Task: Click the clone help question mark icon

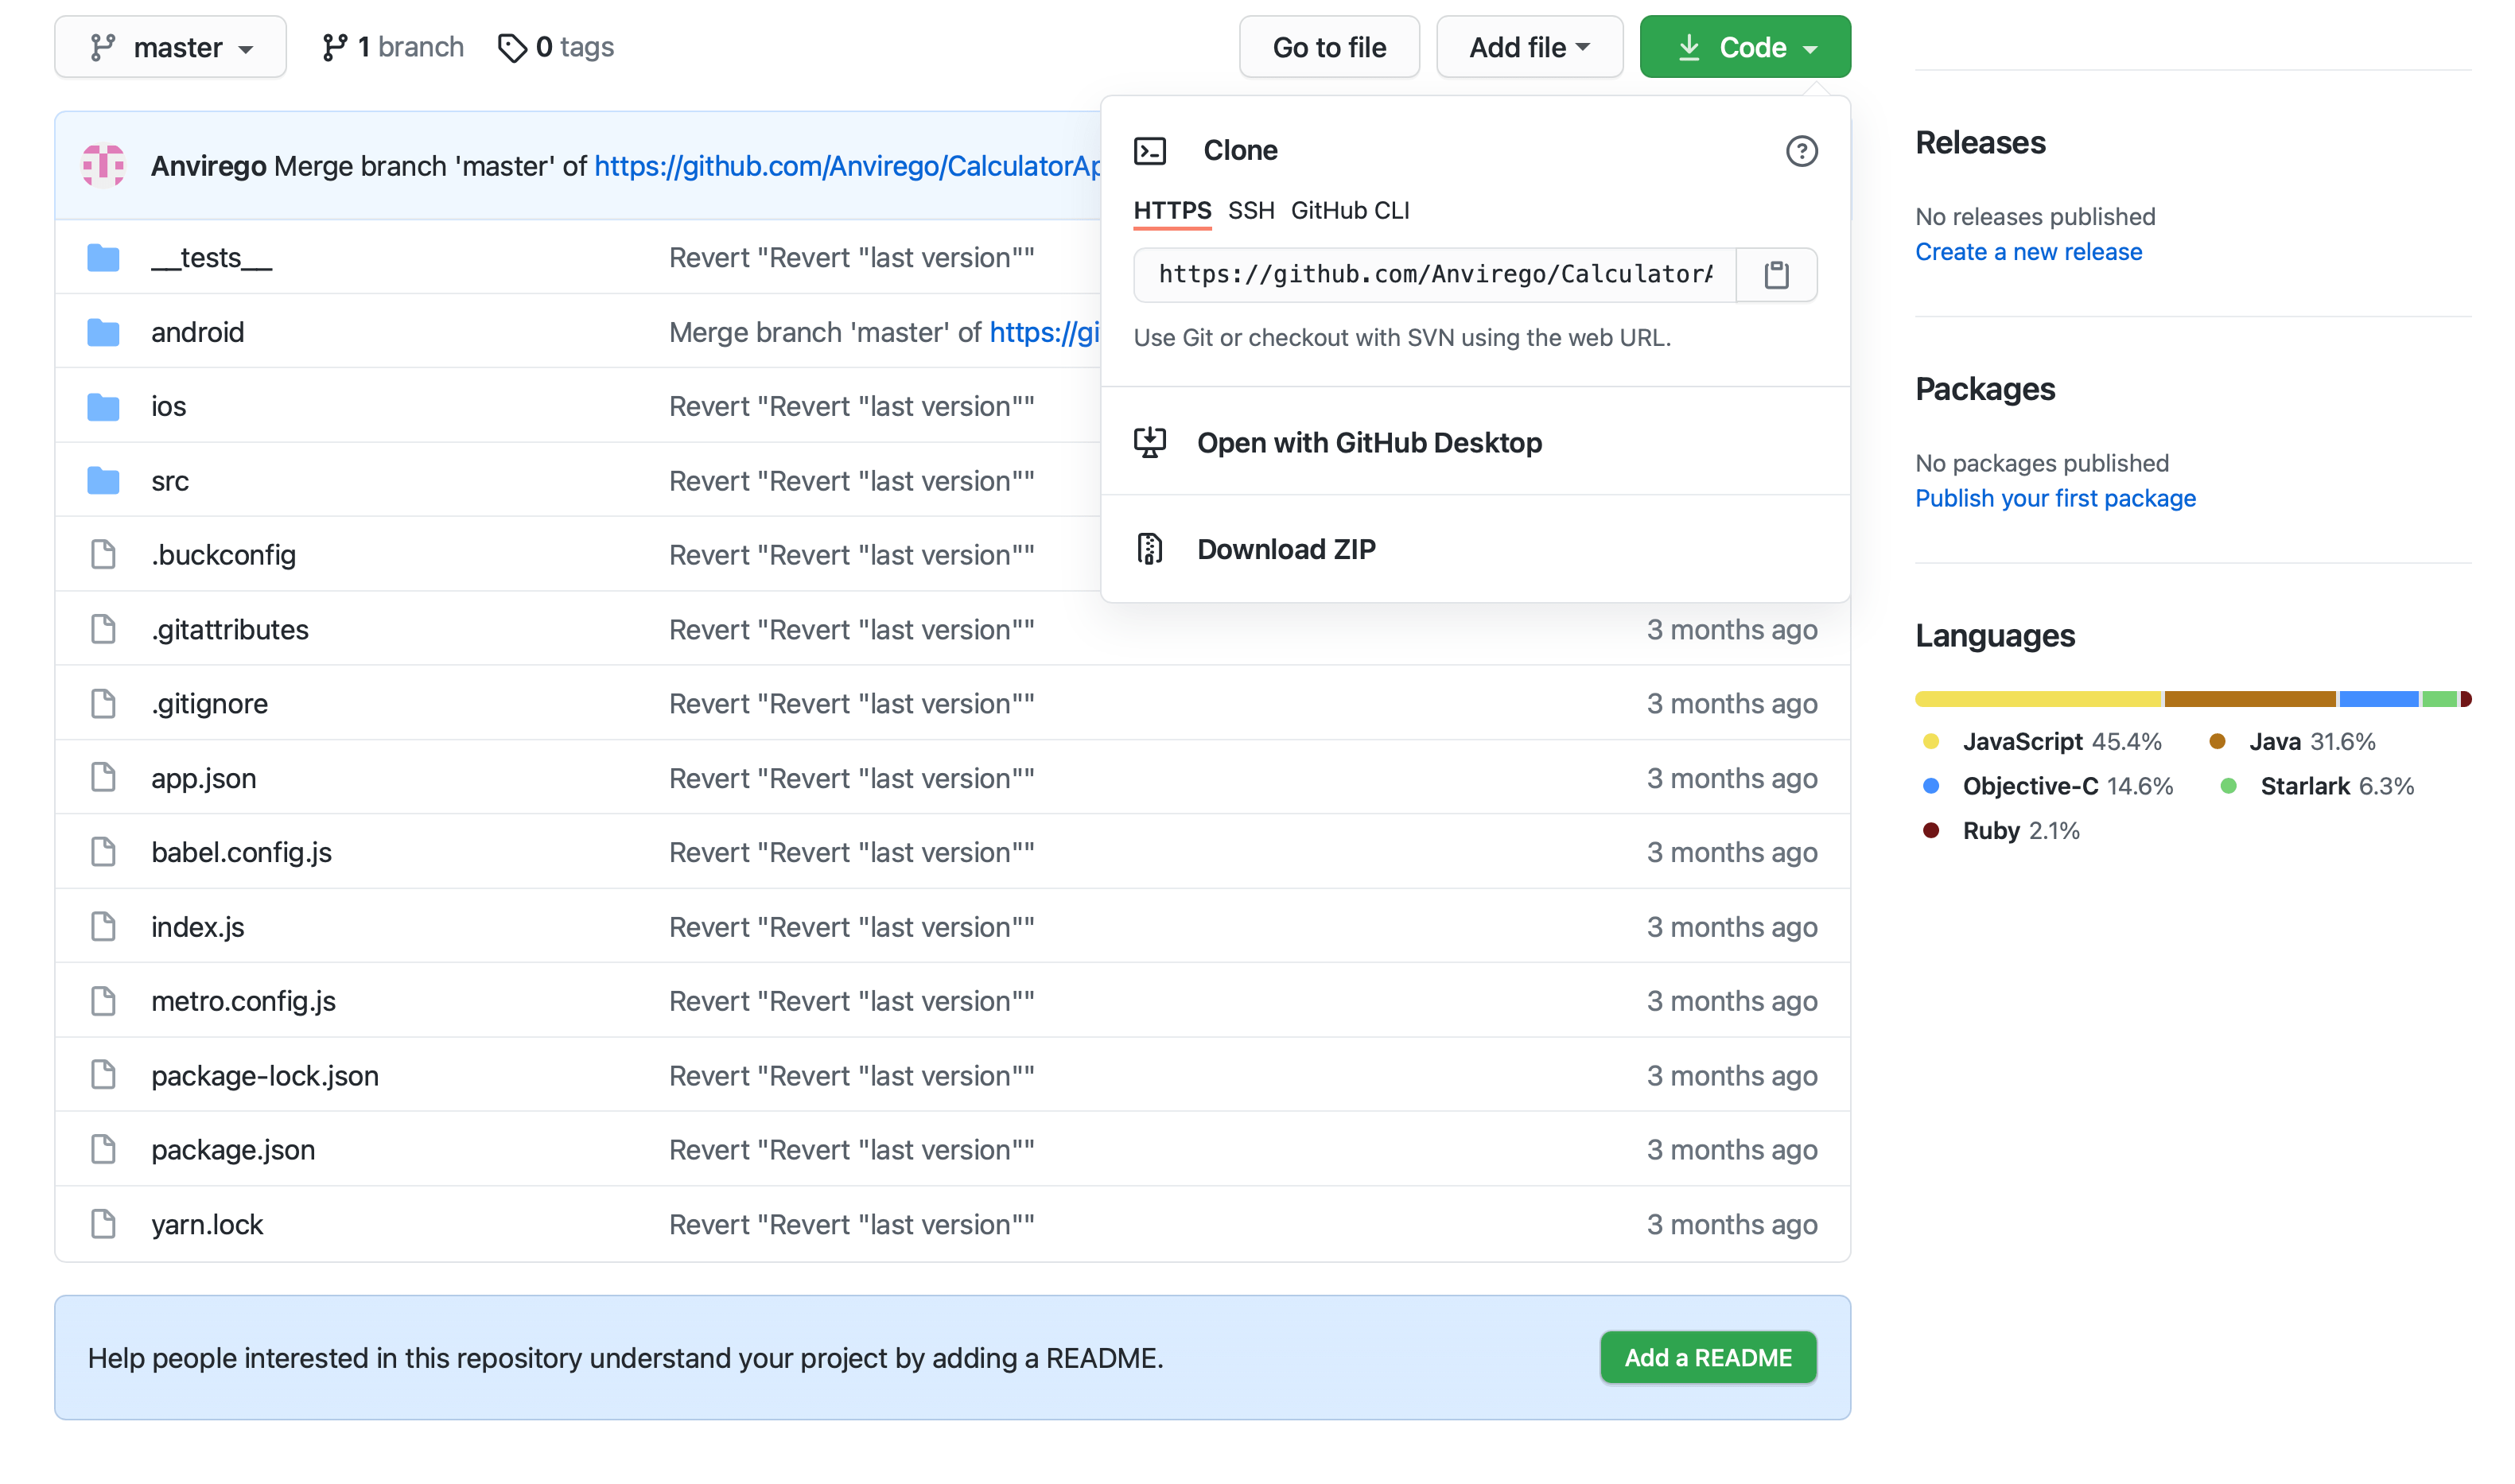Action: [x=1801, y=151]
